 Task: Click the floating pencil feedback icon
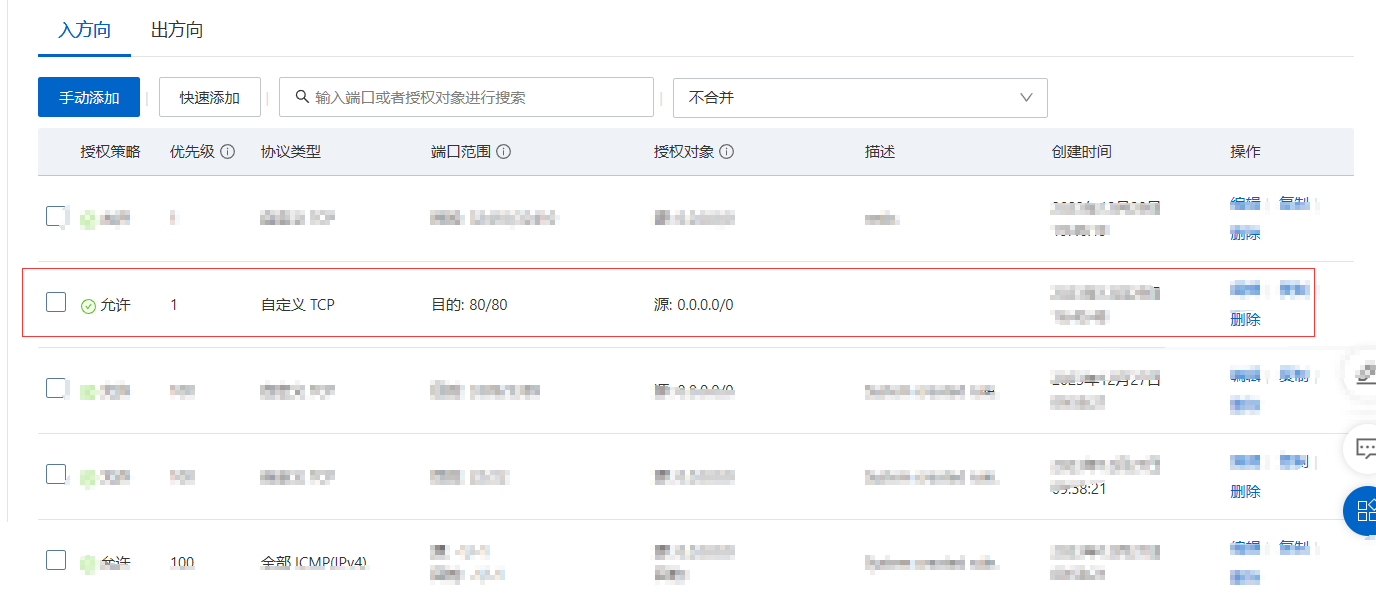[x=1364, y=375]
